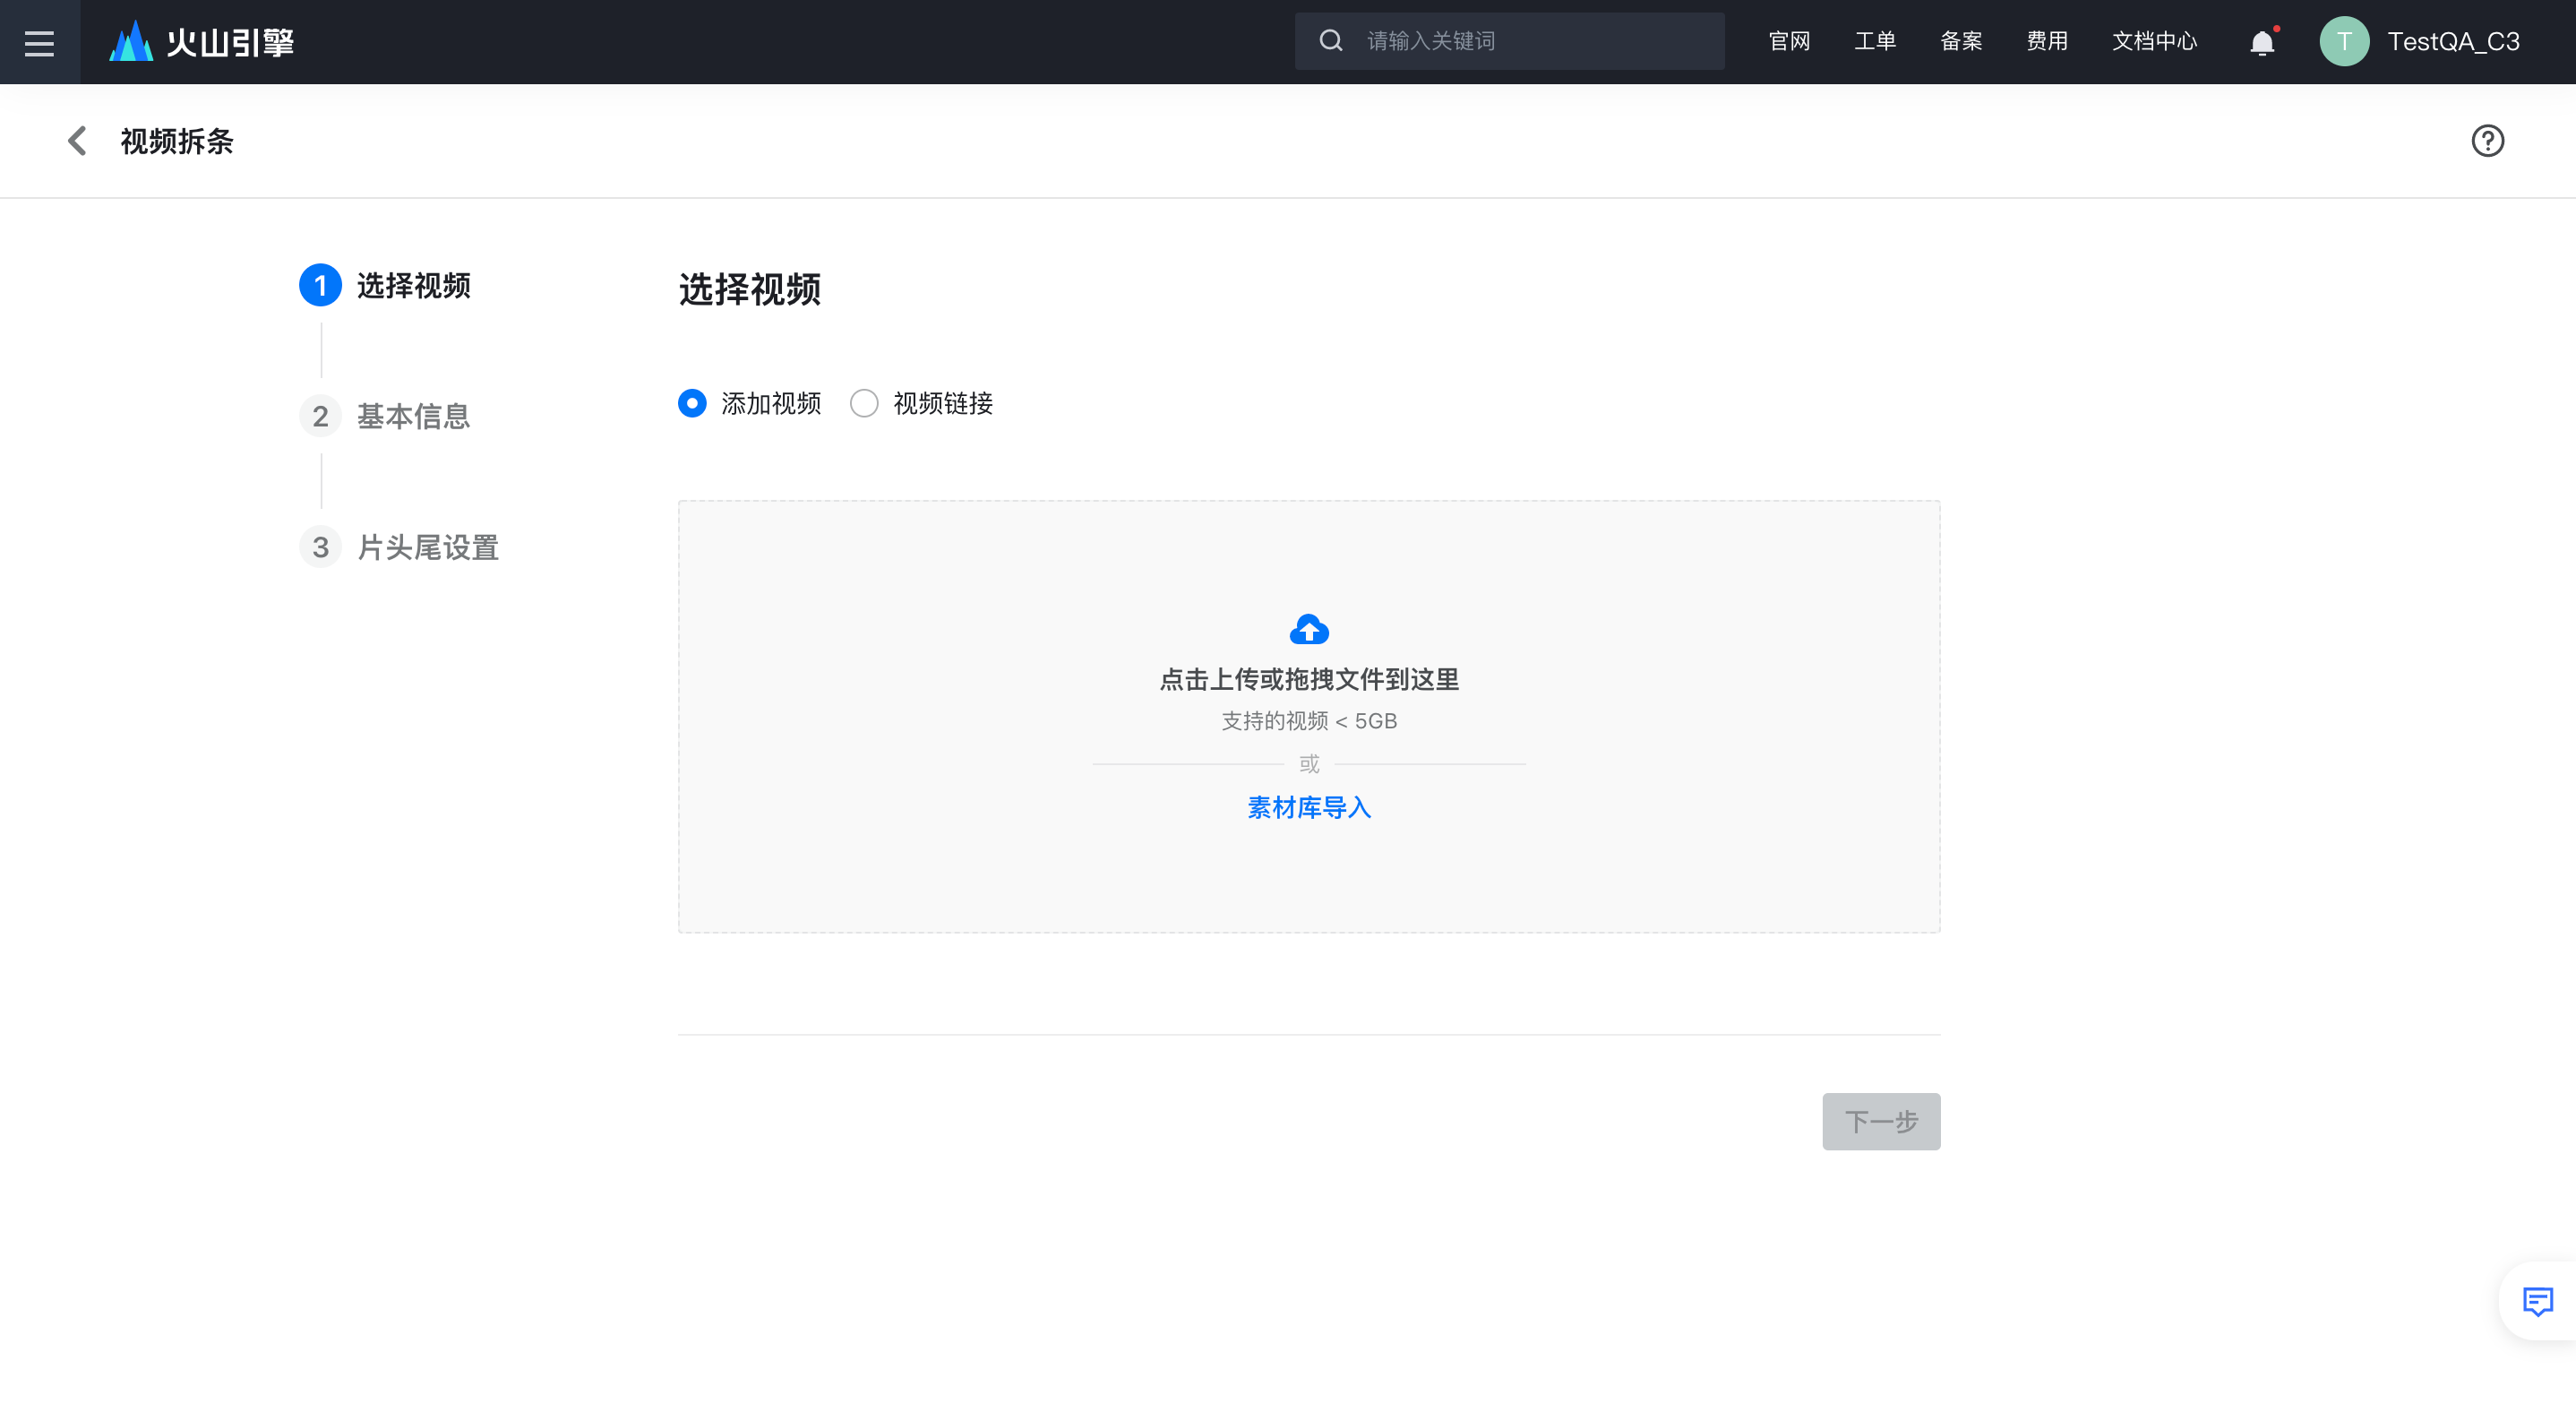Select the 视频链接 radio button
The width and height of the screenshot is (2576, 1412).
[x=864, y=403]
